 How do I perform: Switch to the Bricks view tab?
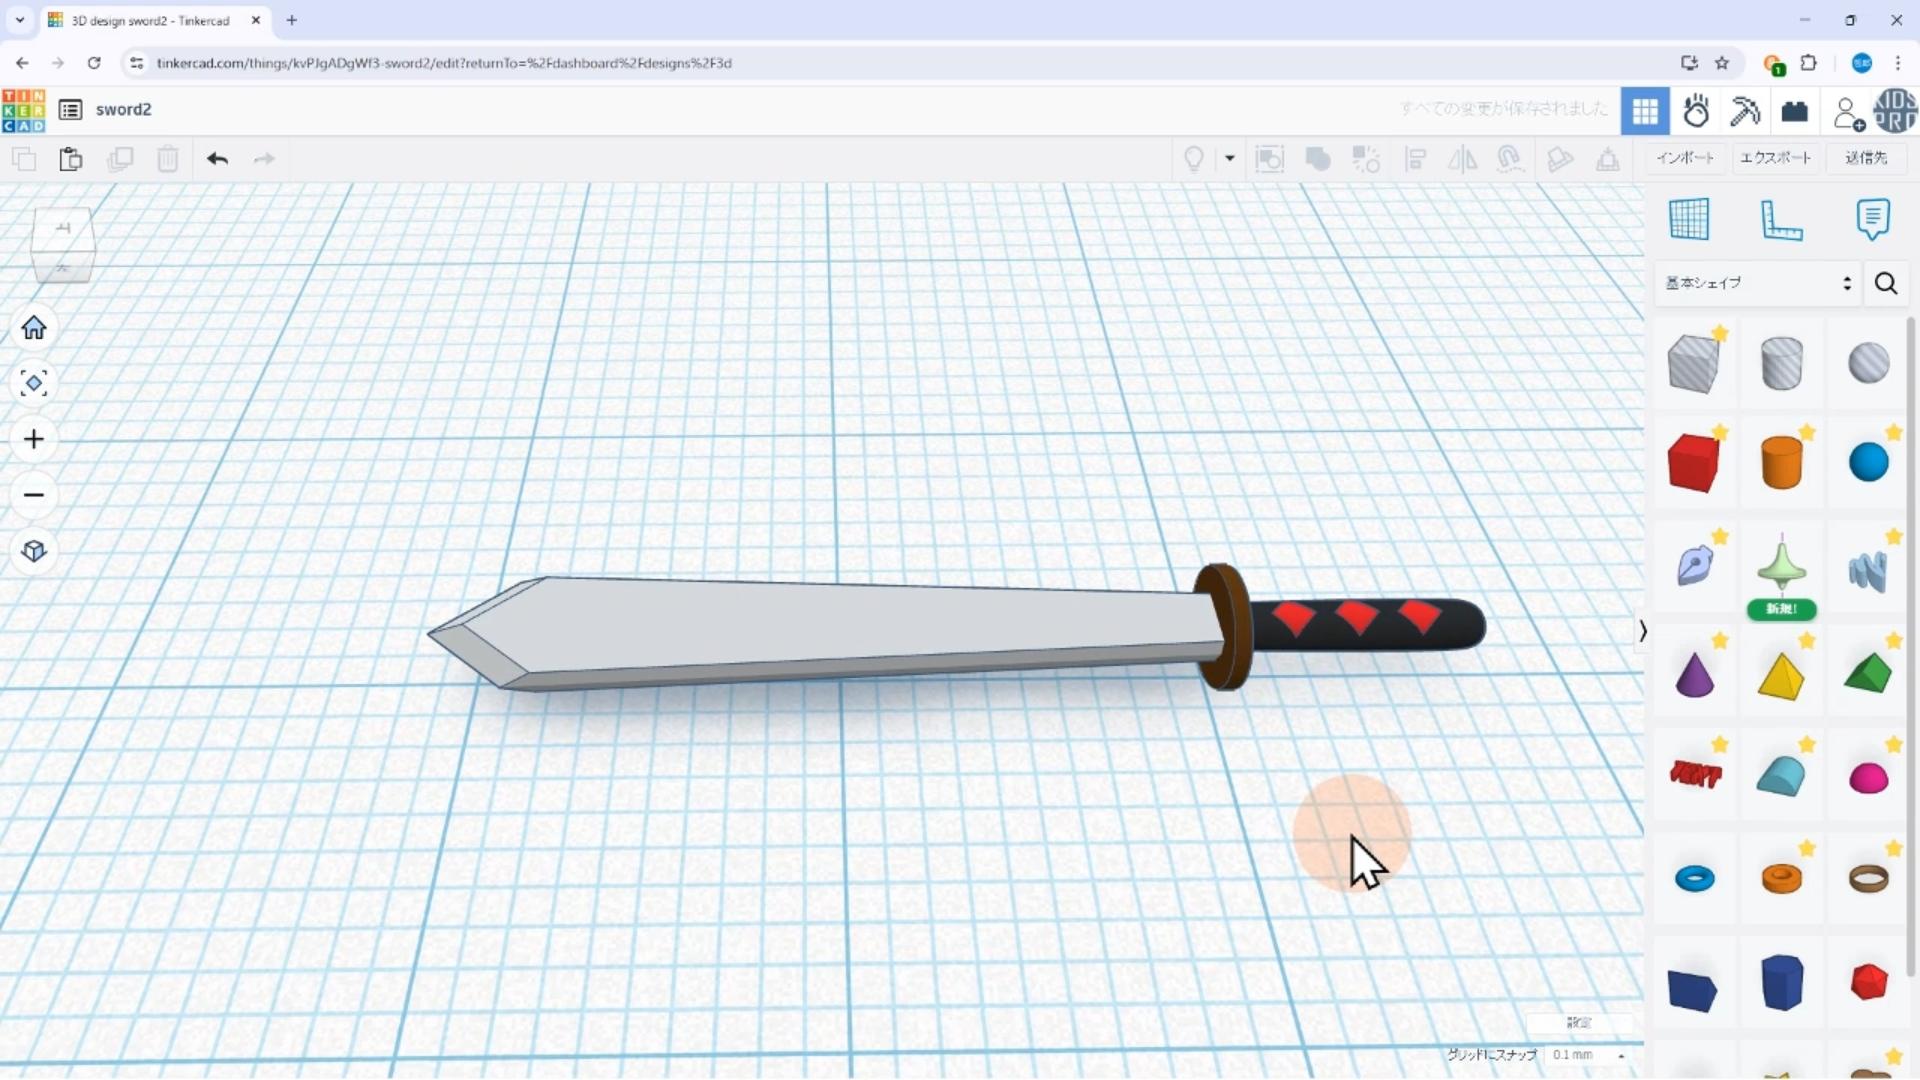[x=1795, y=111]
